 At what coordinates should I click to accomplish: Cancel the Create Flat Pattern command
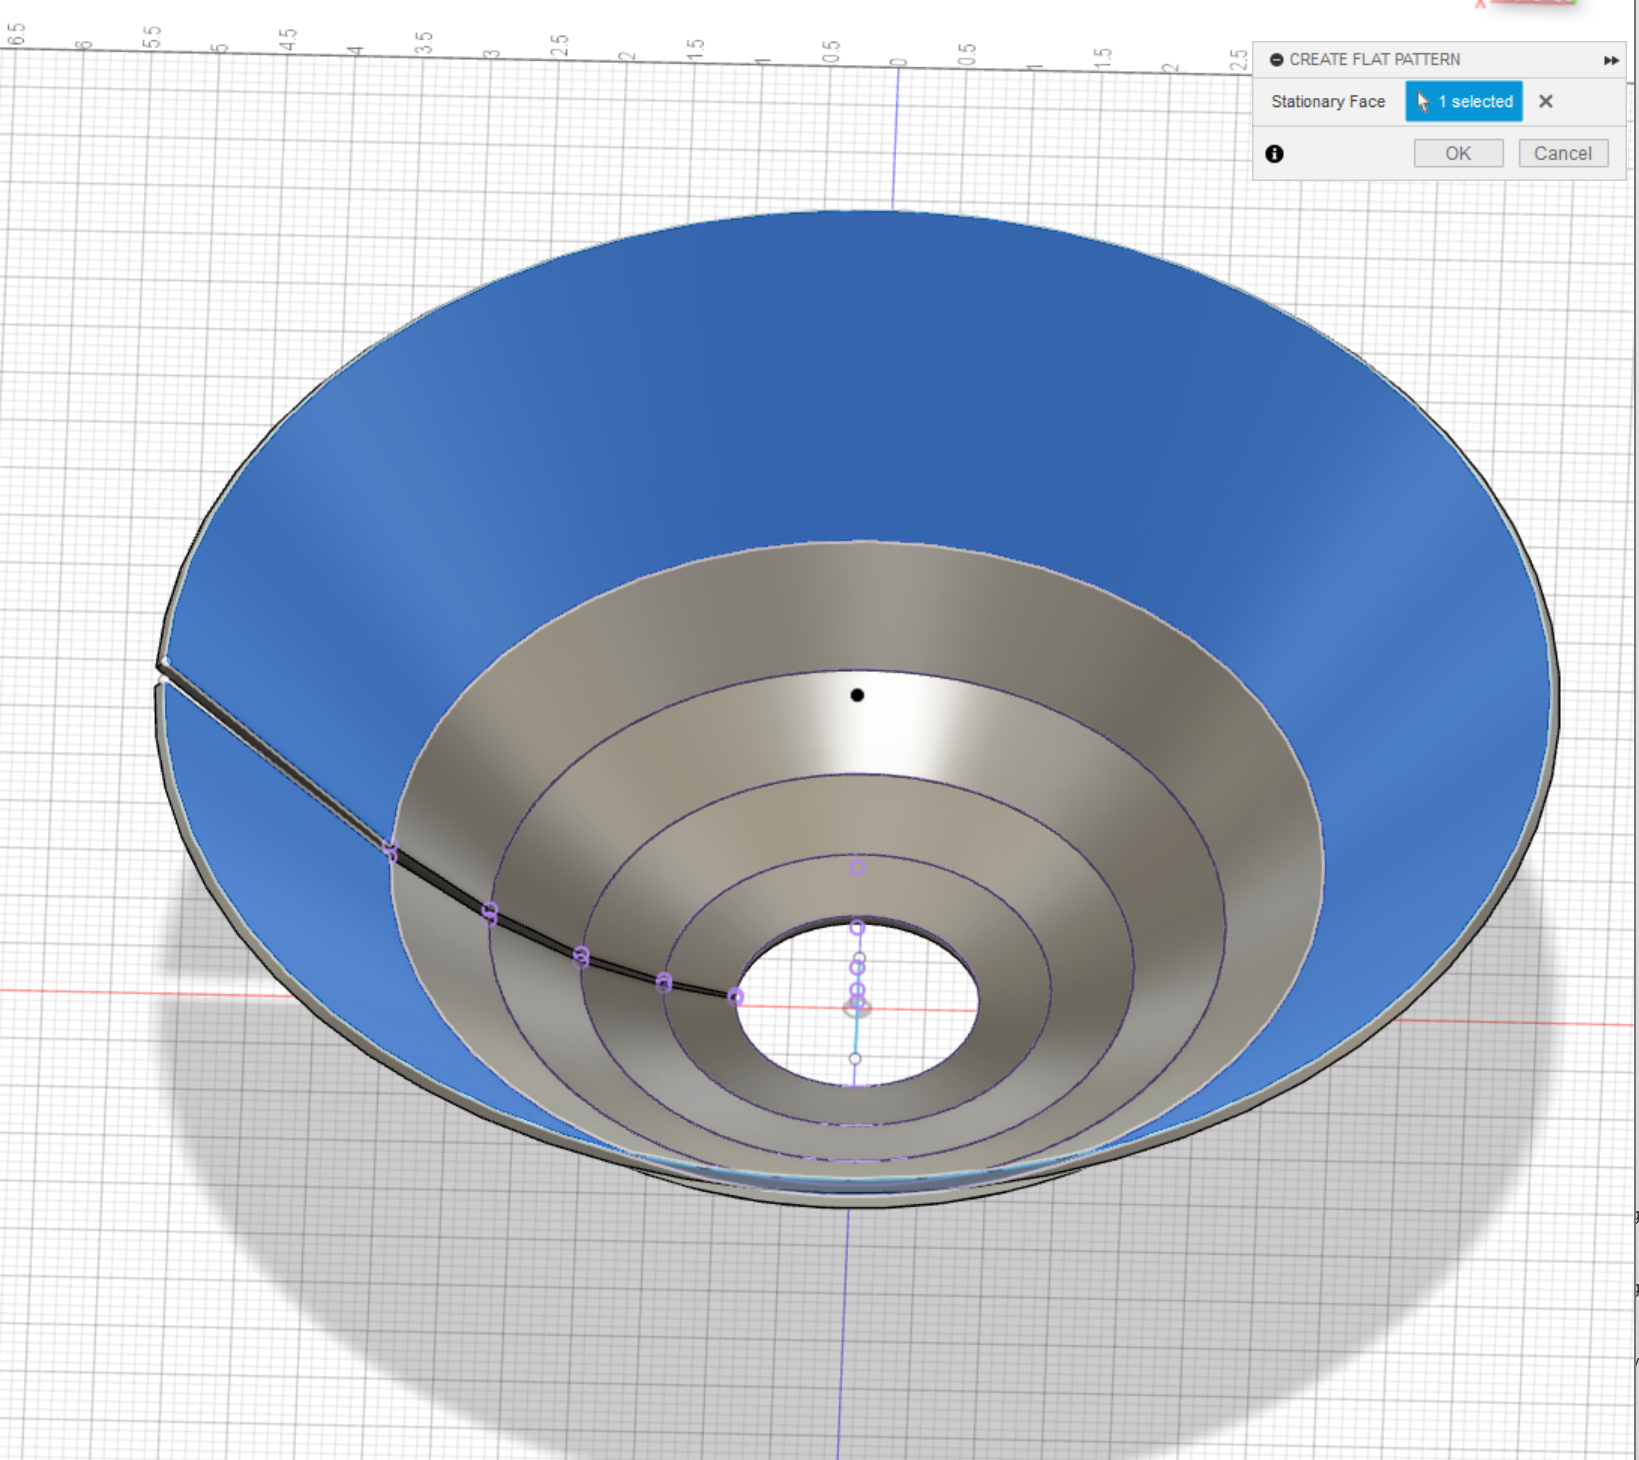(1562, 152)
